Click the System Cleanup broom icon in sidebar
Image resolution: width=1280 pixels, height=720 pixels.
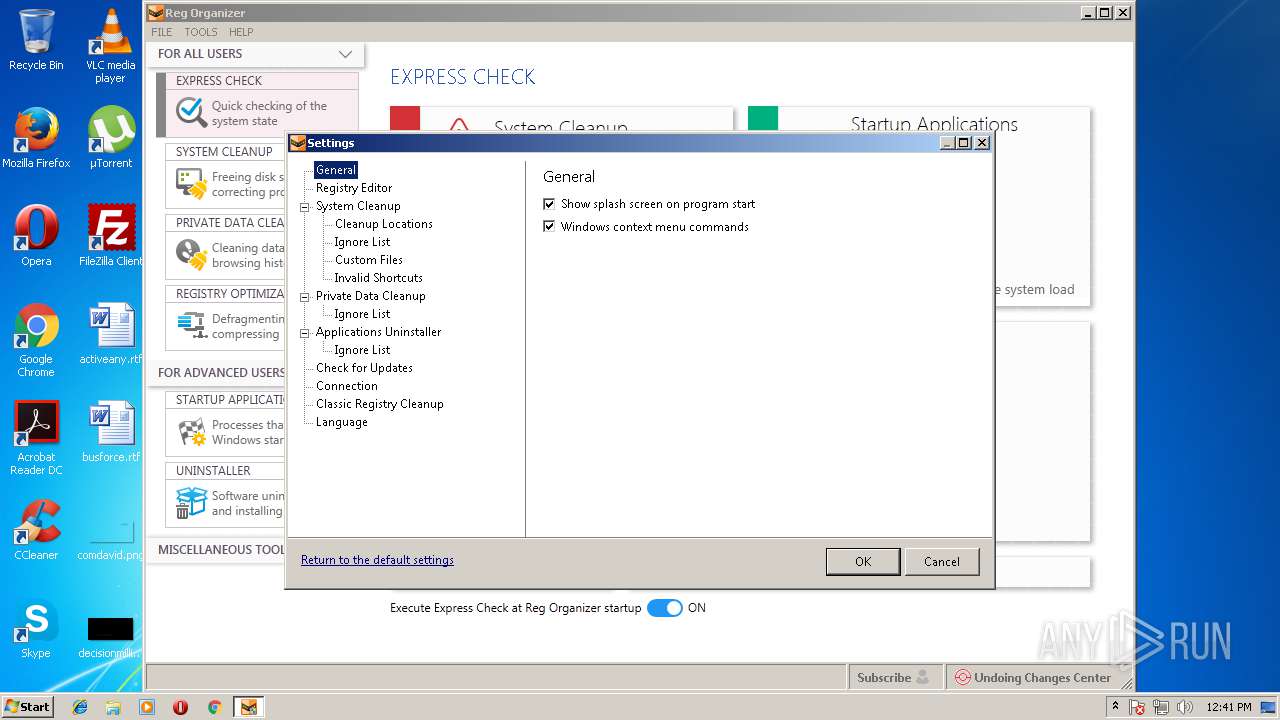[191, 184]
